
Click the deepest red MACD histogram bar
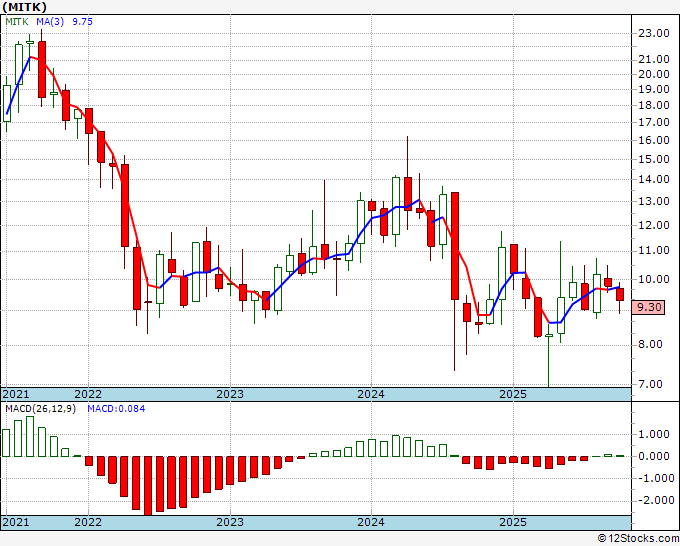[x=148, y=485]
